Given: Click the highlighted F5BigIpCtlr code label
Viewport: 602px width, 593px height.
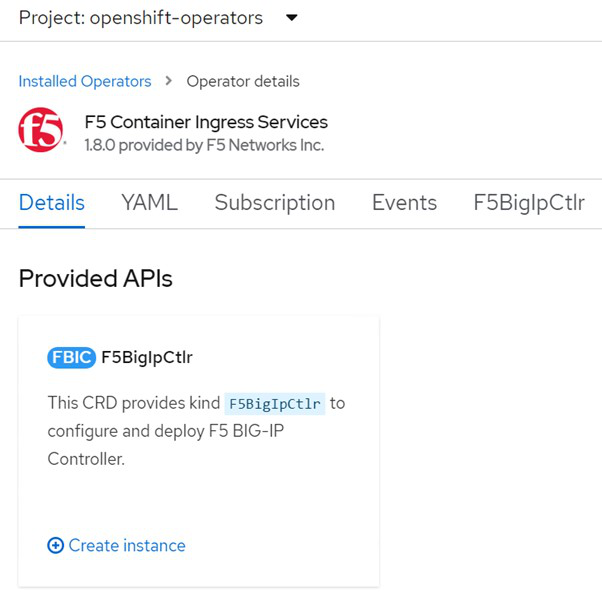Looking at the screenshot, I should click(275, 404).
